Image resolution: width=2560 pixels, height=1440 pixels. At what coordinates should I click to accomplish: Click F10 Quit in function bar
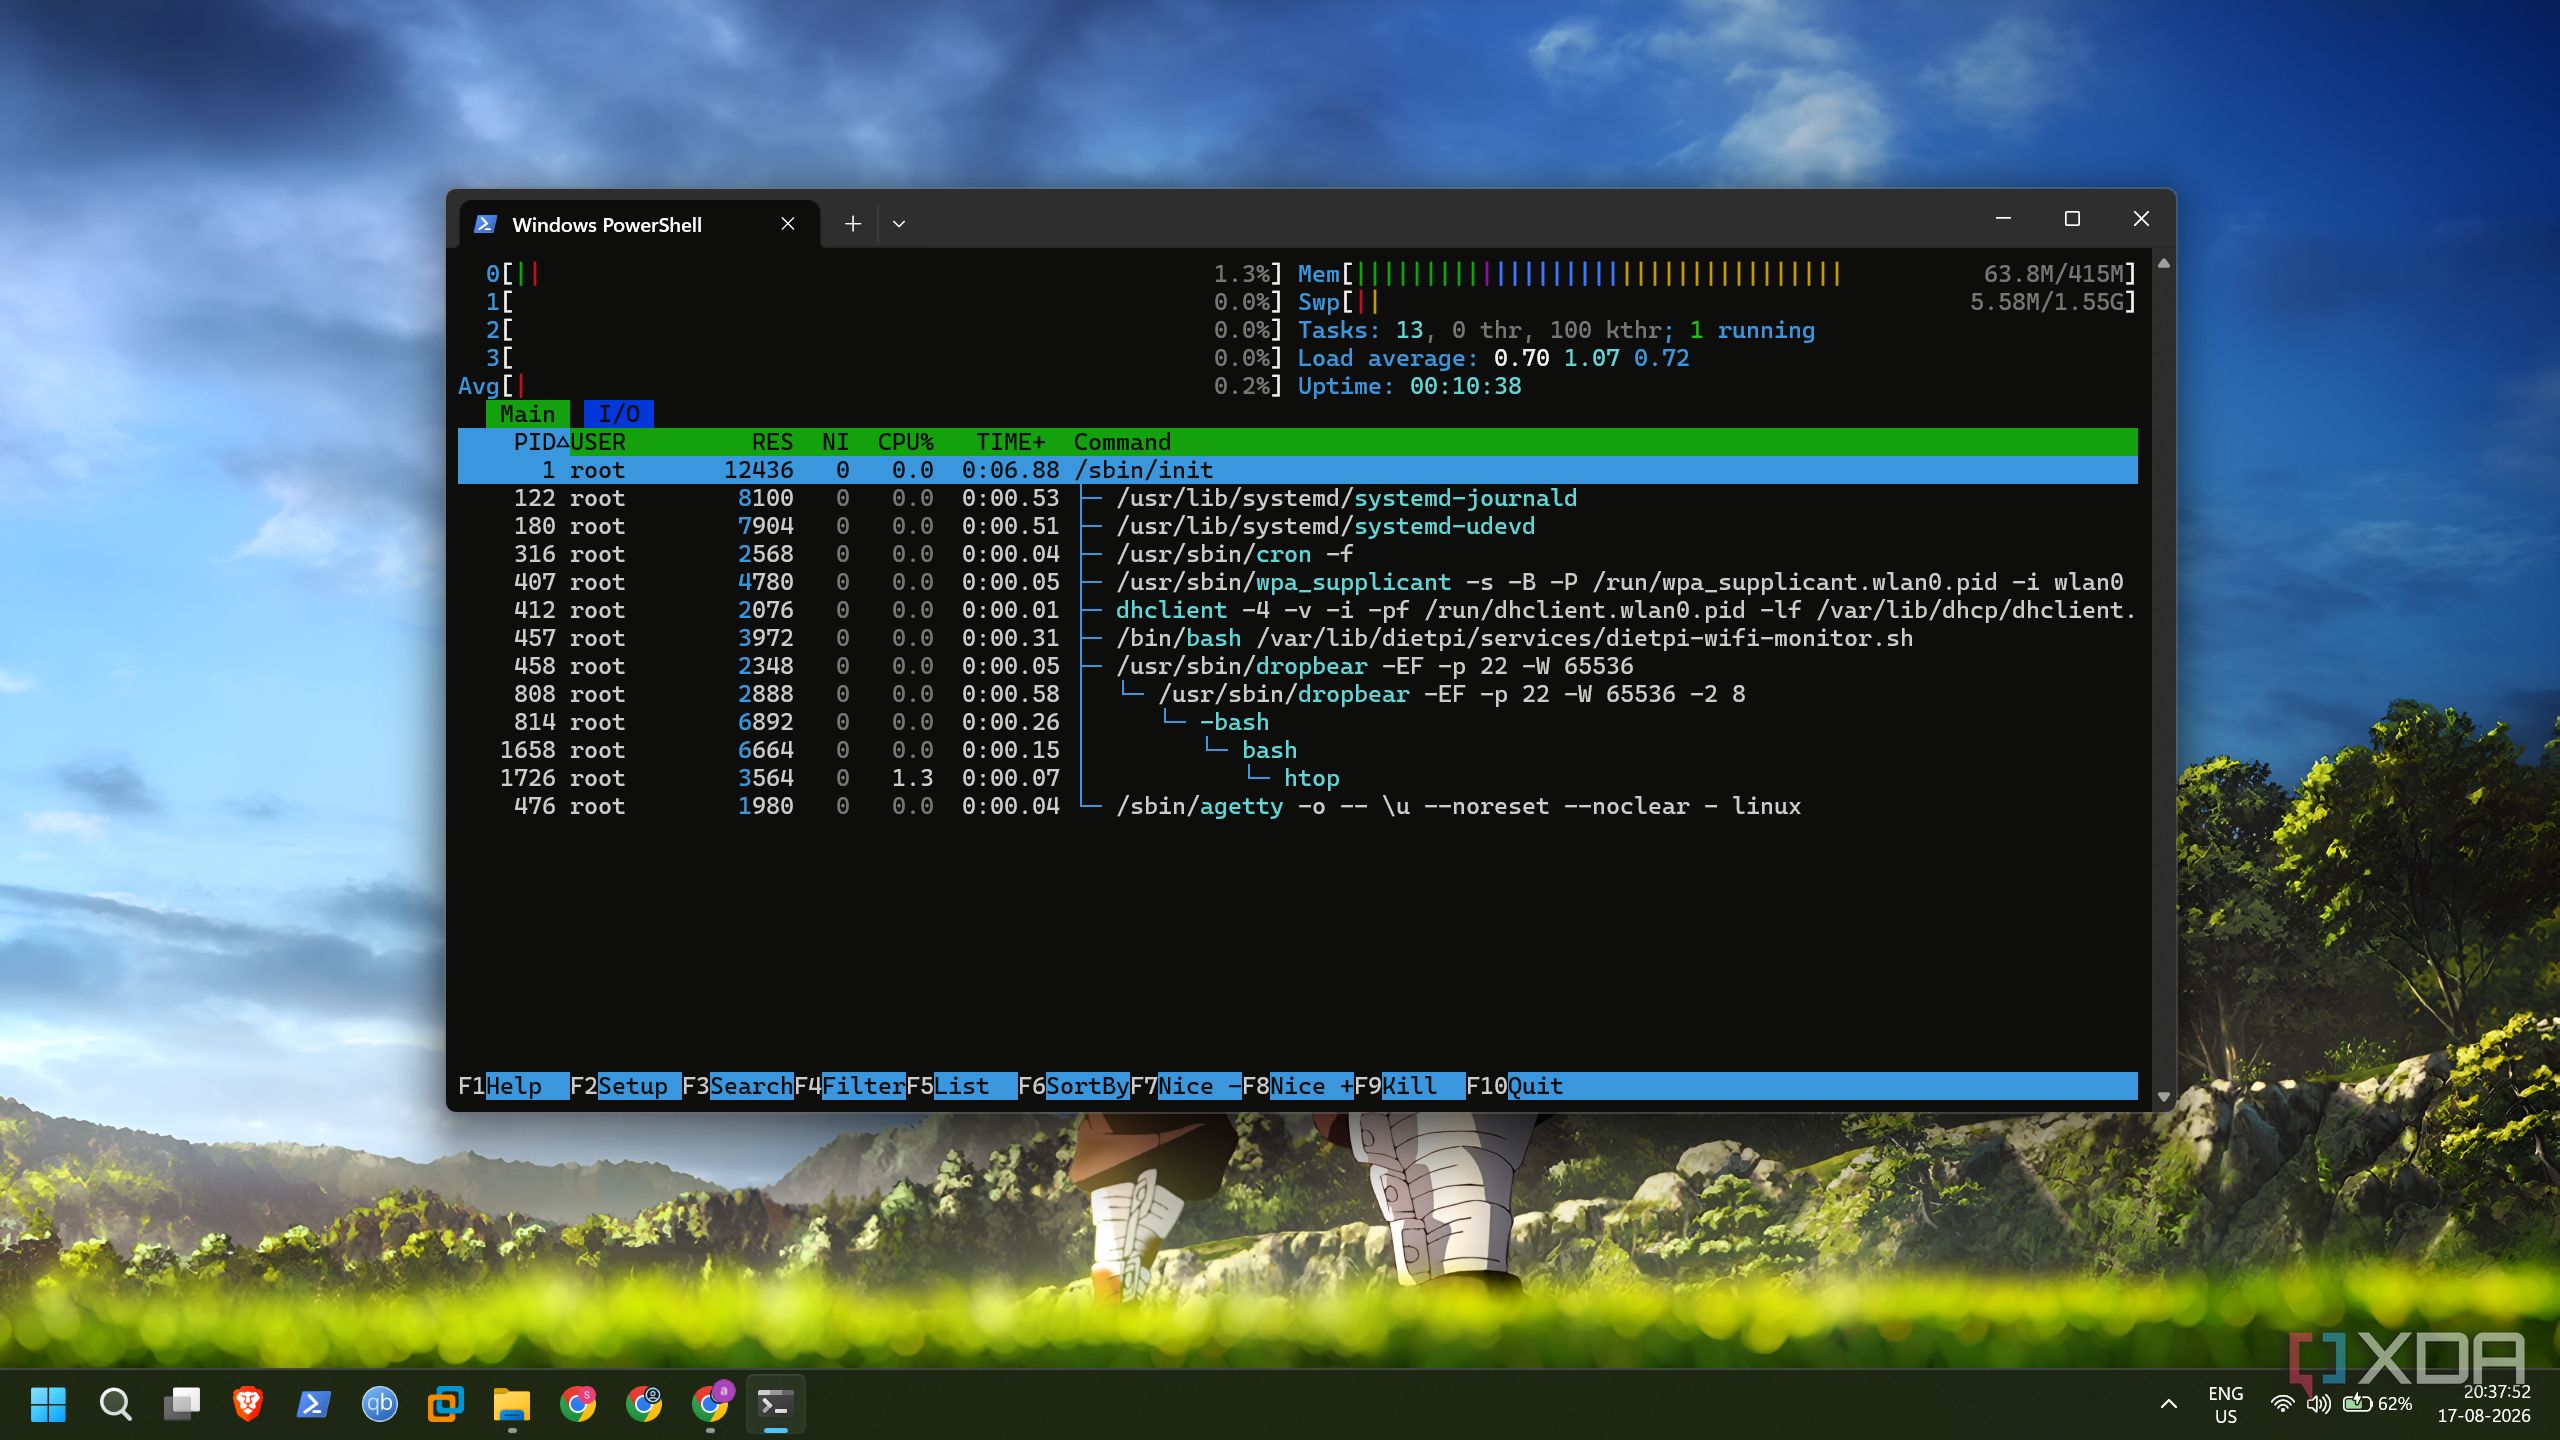pos(1515,1086)
